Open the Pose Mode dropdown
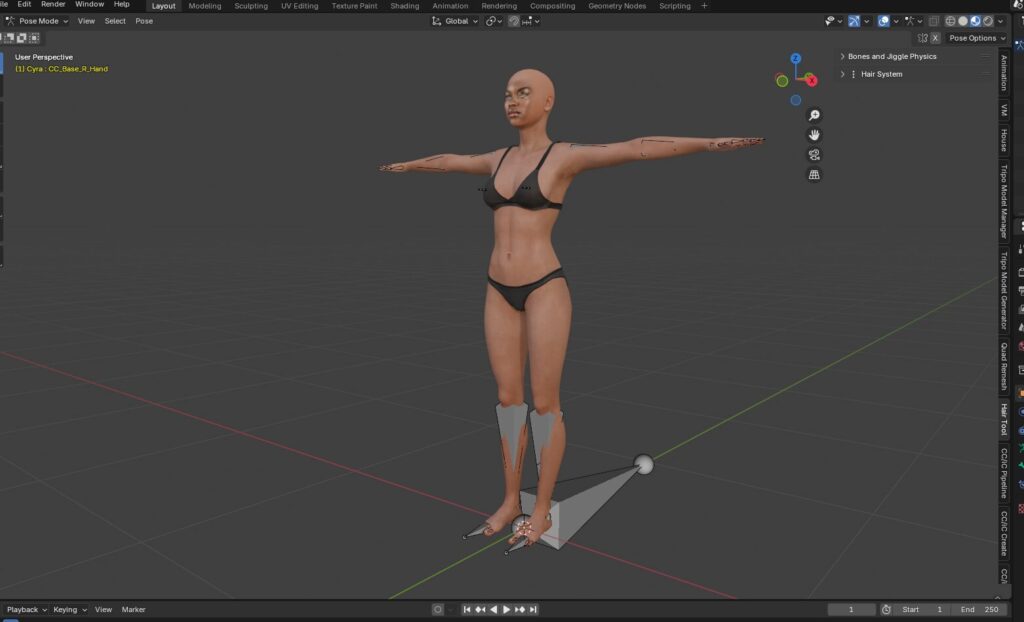 (x=37, y=21)
